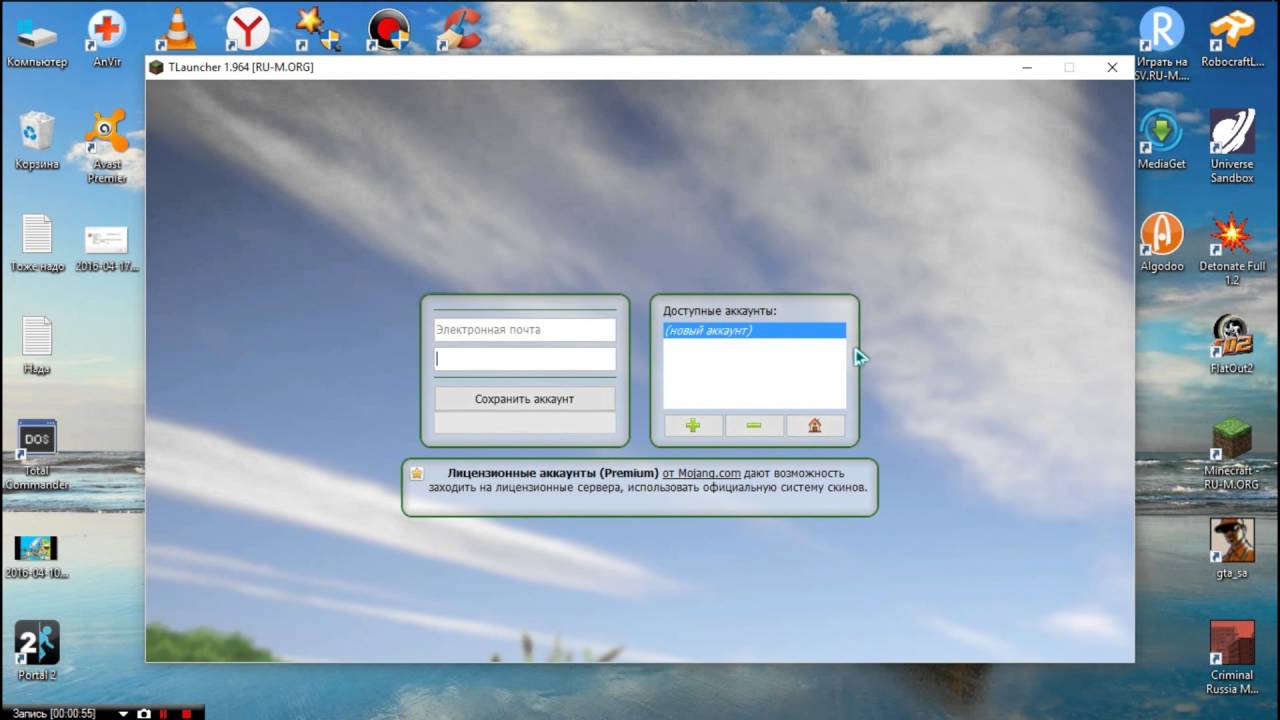1280x720 pixels.
Task: Click the TLauncher block icon in title bar
Action: click(156, 67)
